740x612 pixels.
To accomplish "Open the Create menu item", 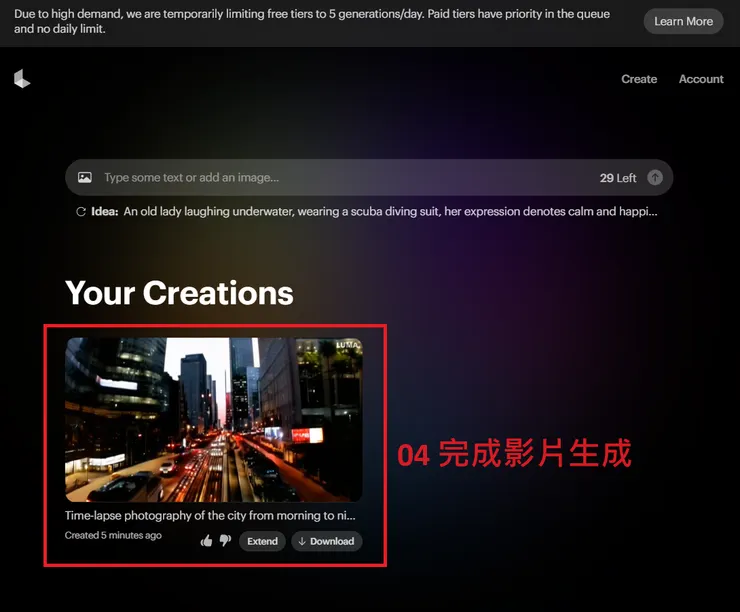I will 639,79.
